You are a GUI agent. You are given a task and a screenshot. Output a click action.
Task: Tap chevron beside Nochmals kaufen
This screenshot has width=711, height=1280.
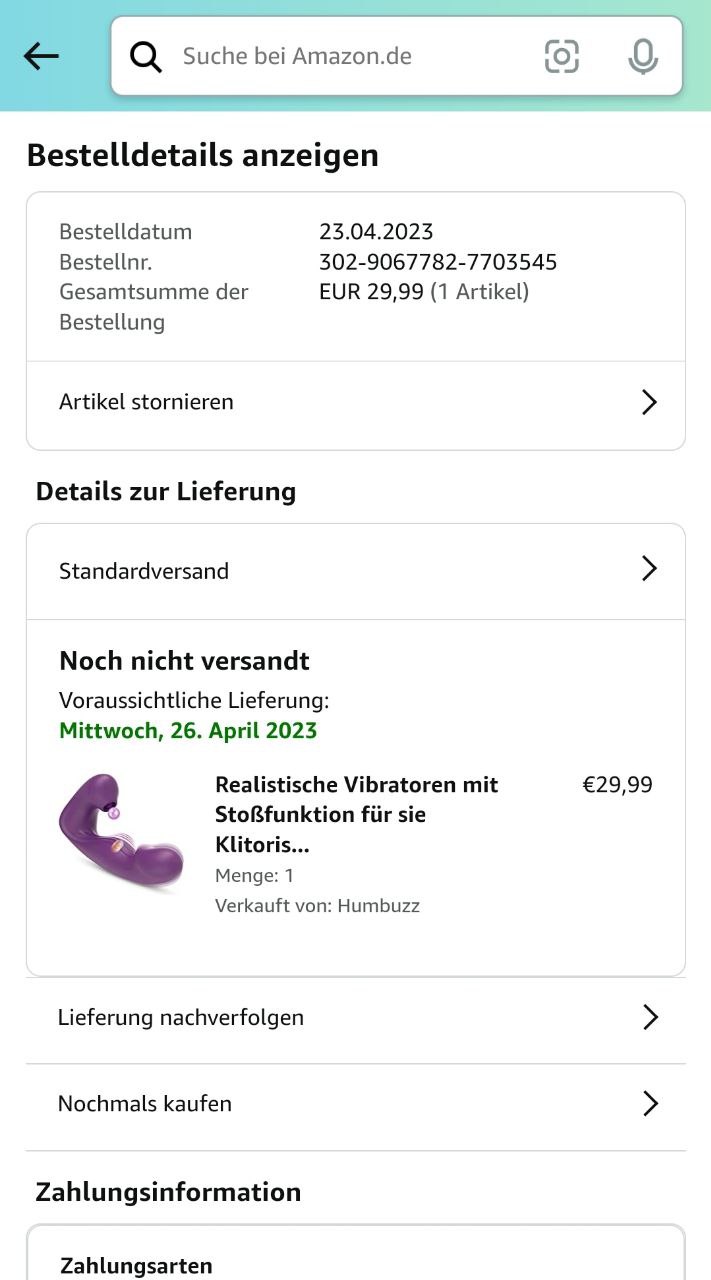650,1104
